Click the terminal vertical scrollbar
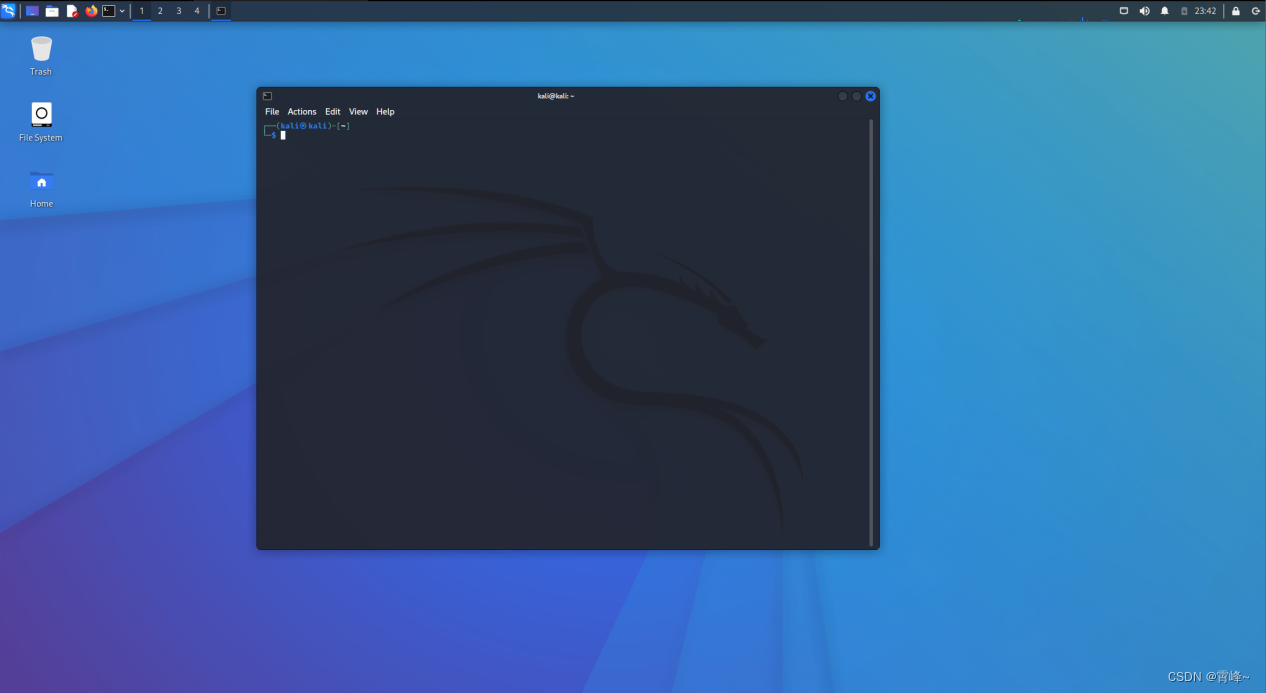The height and width of the screenshot is (693, 1266). (x=872, y=332)
